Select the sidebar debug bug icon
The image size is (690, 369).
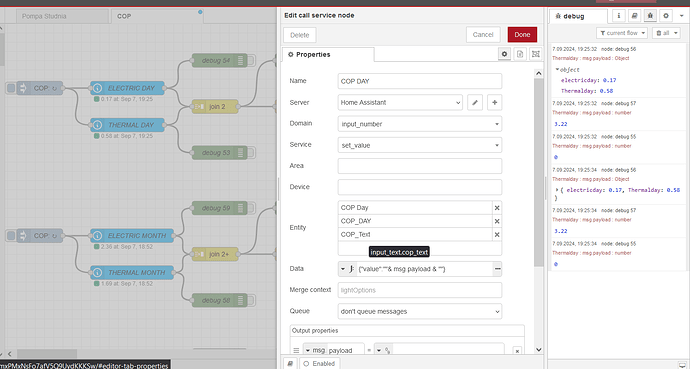(x=650, y=16)
